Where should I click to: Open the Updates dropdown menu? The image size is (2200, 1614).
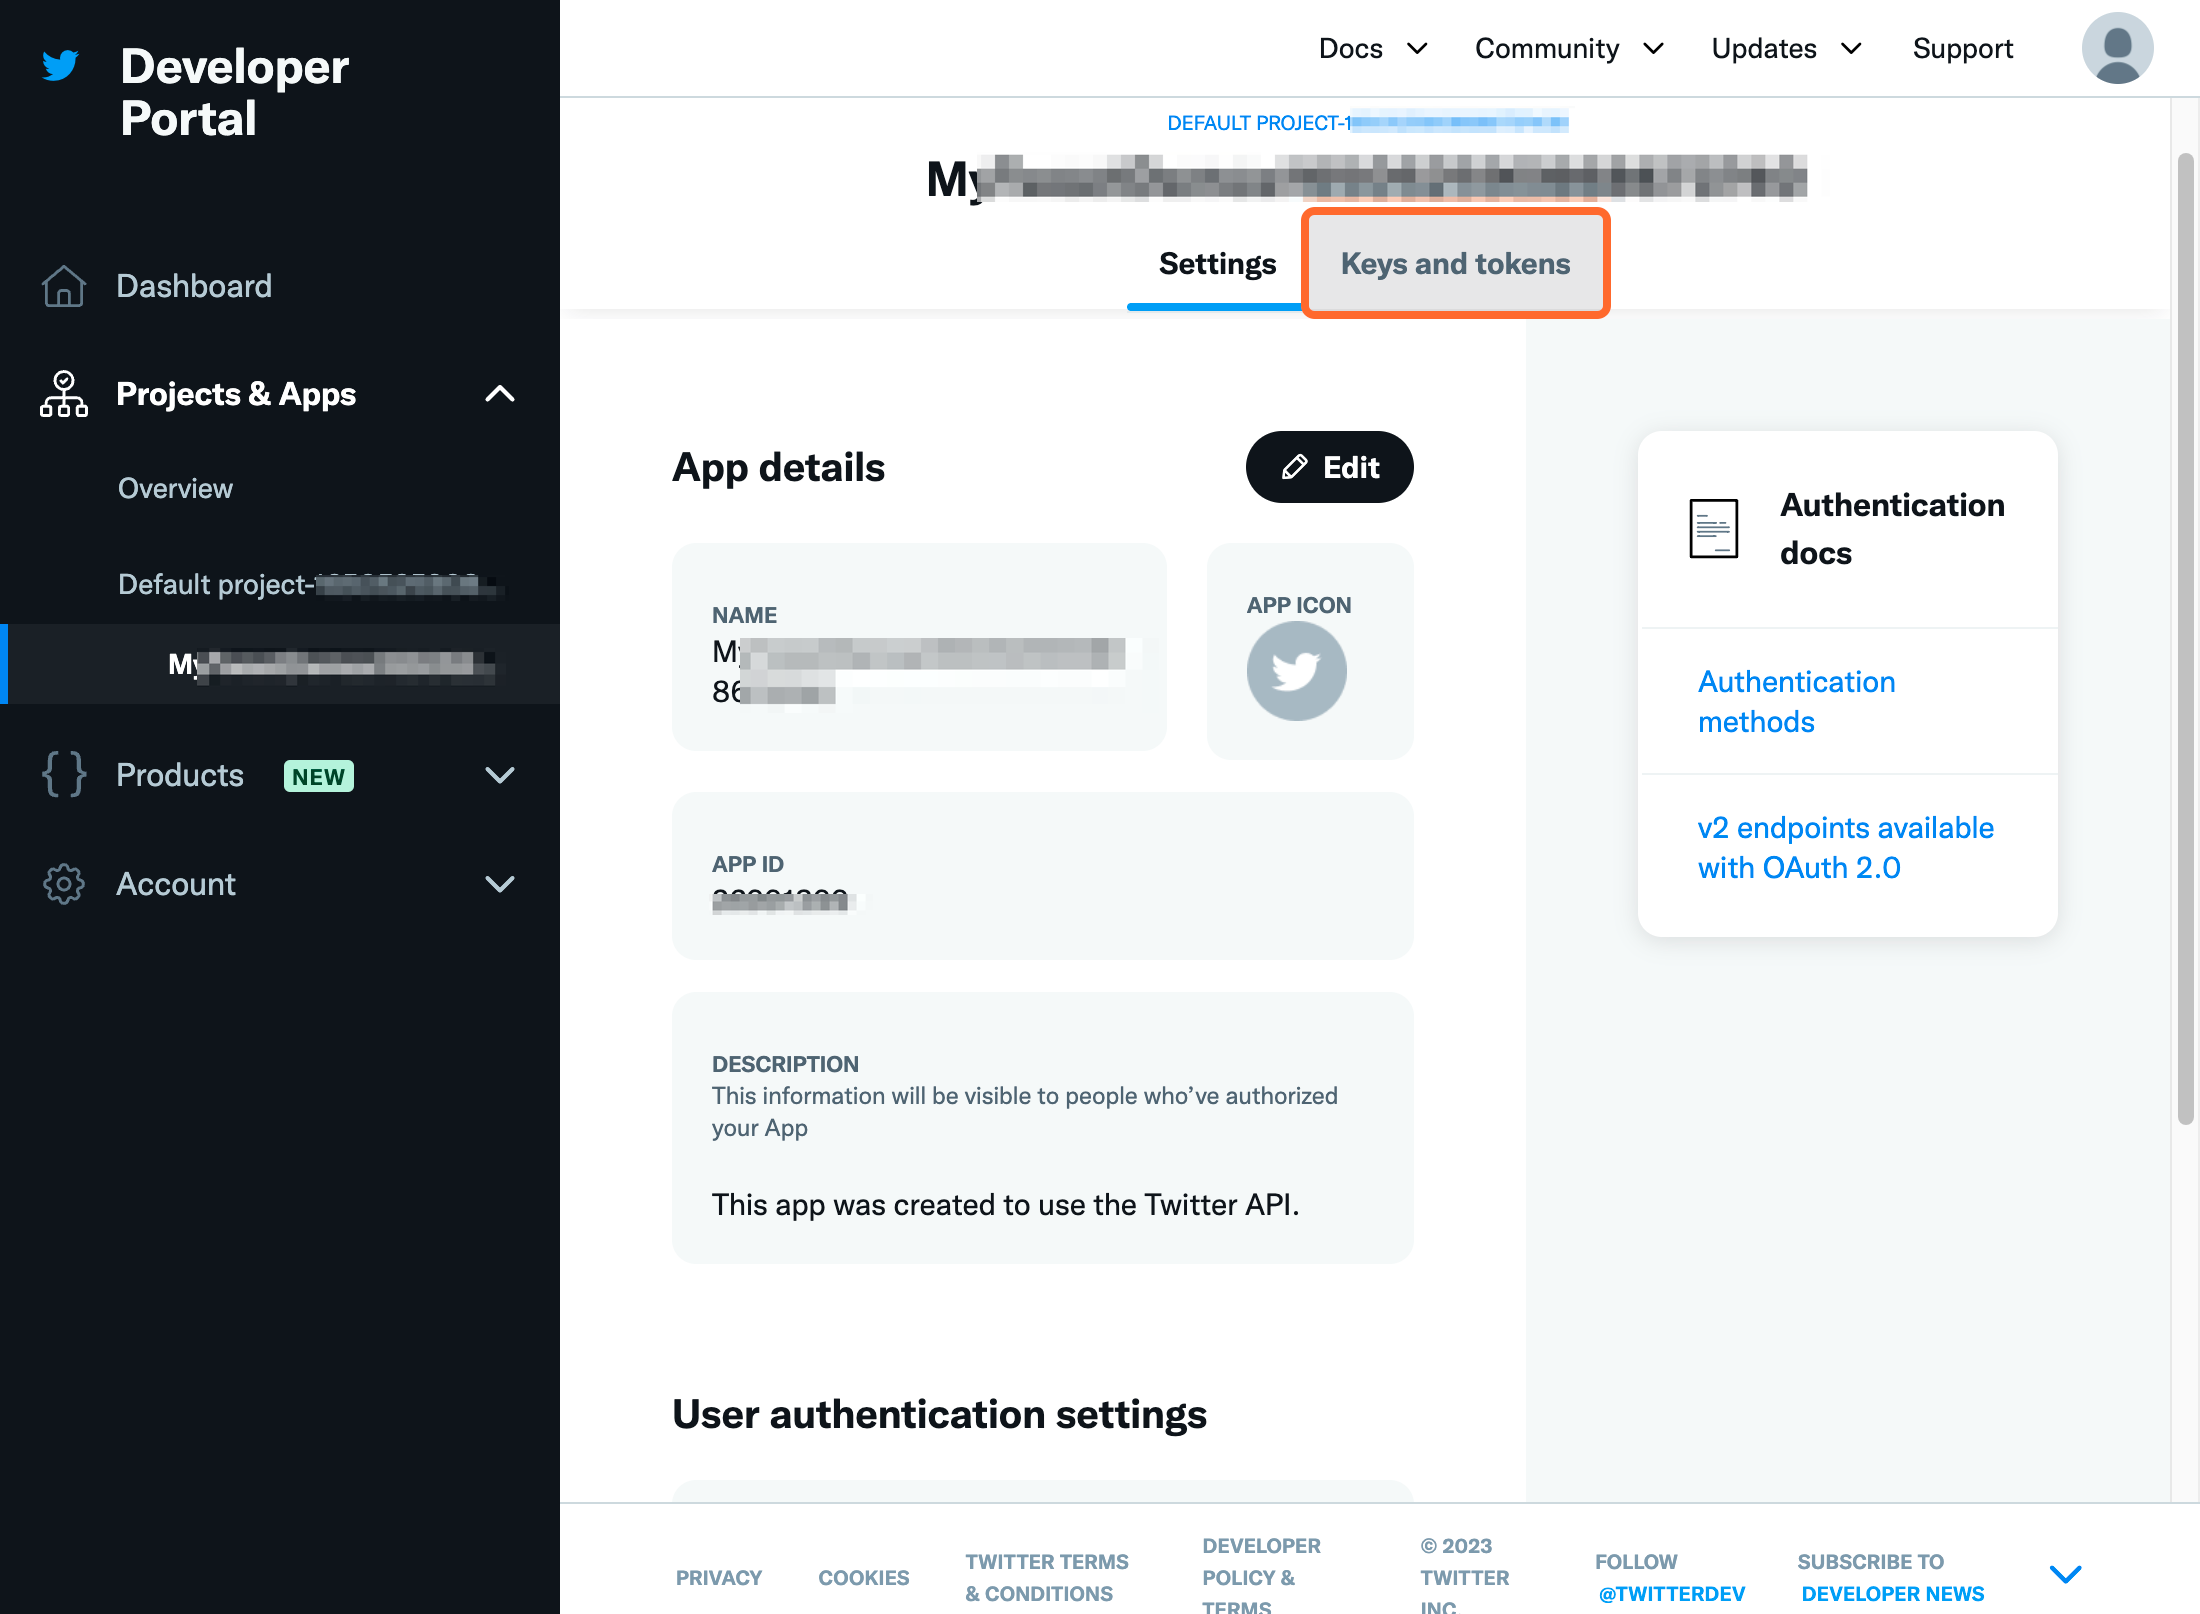(x=1786, y=48)
